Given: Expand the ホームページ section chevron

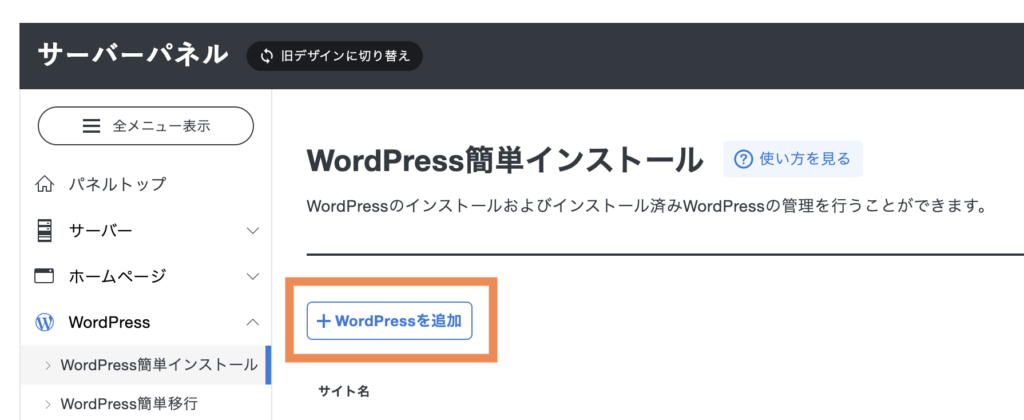Looking at the screenshot, I should pos(252,276).
